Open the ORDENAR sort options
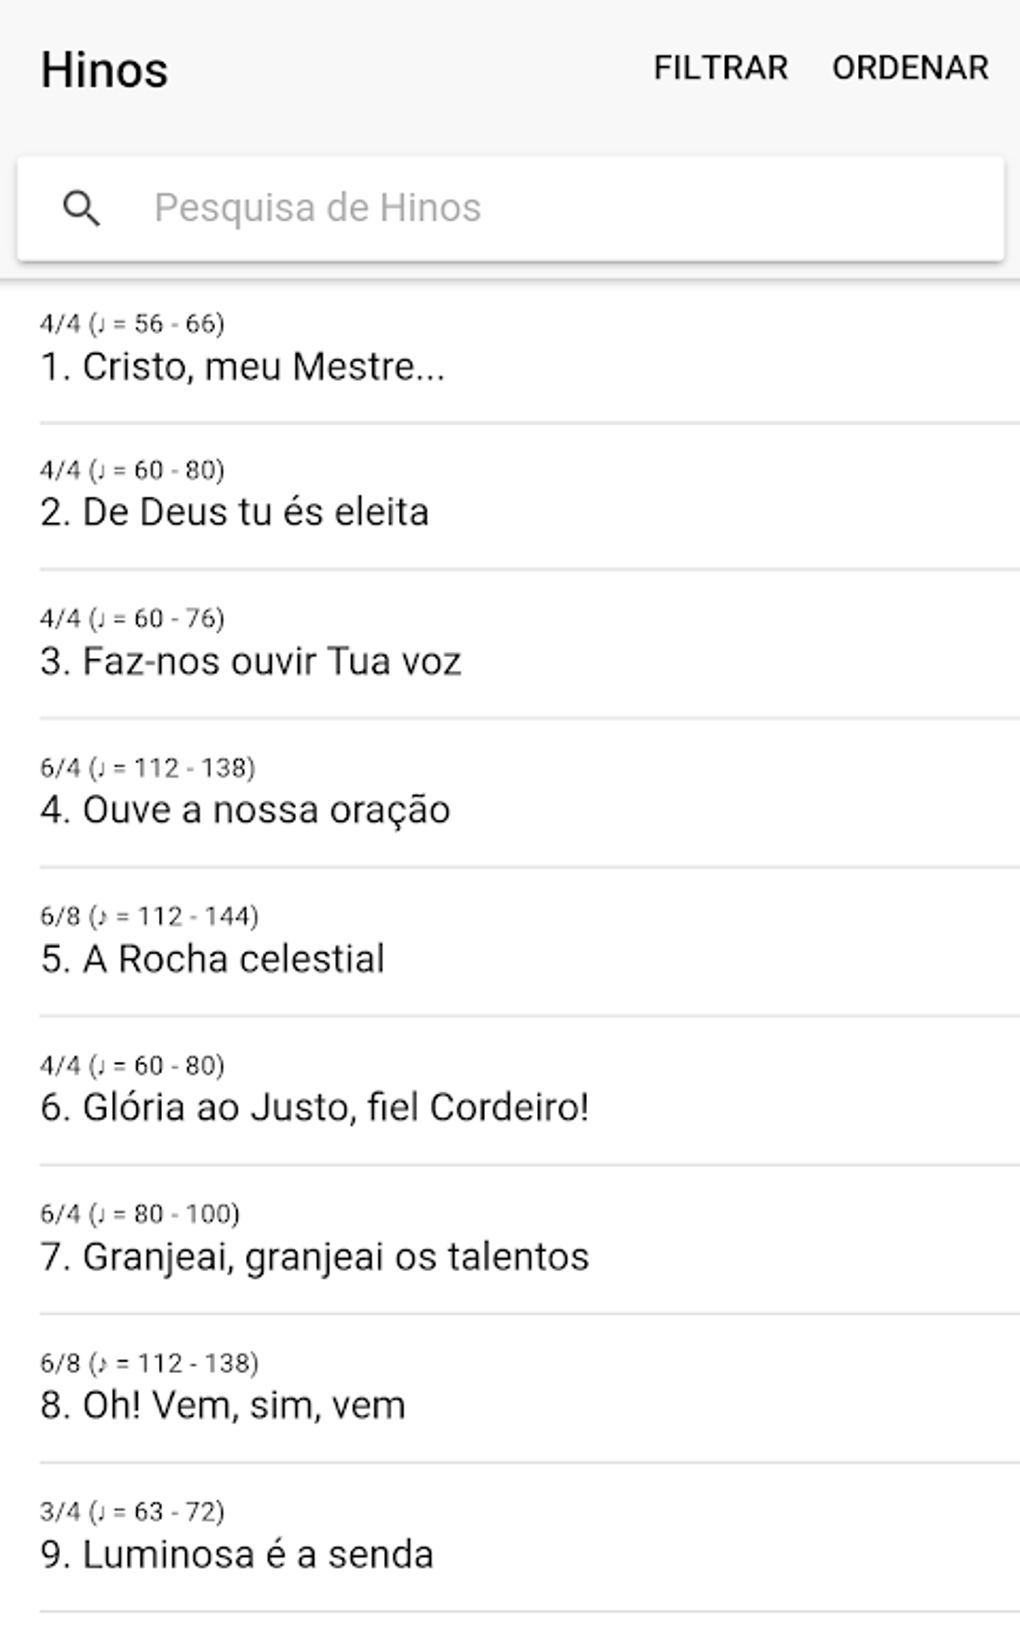This screenshot has height=1636, width=1020. tap(910, 68)
